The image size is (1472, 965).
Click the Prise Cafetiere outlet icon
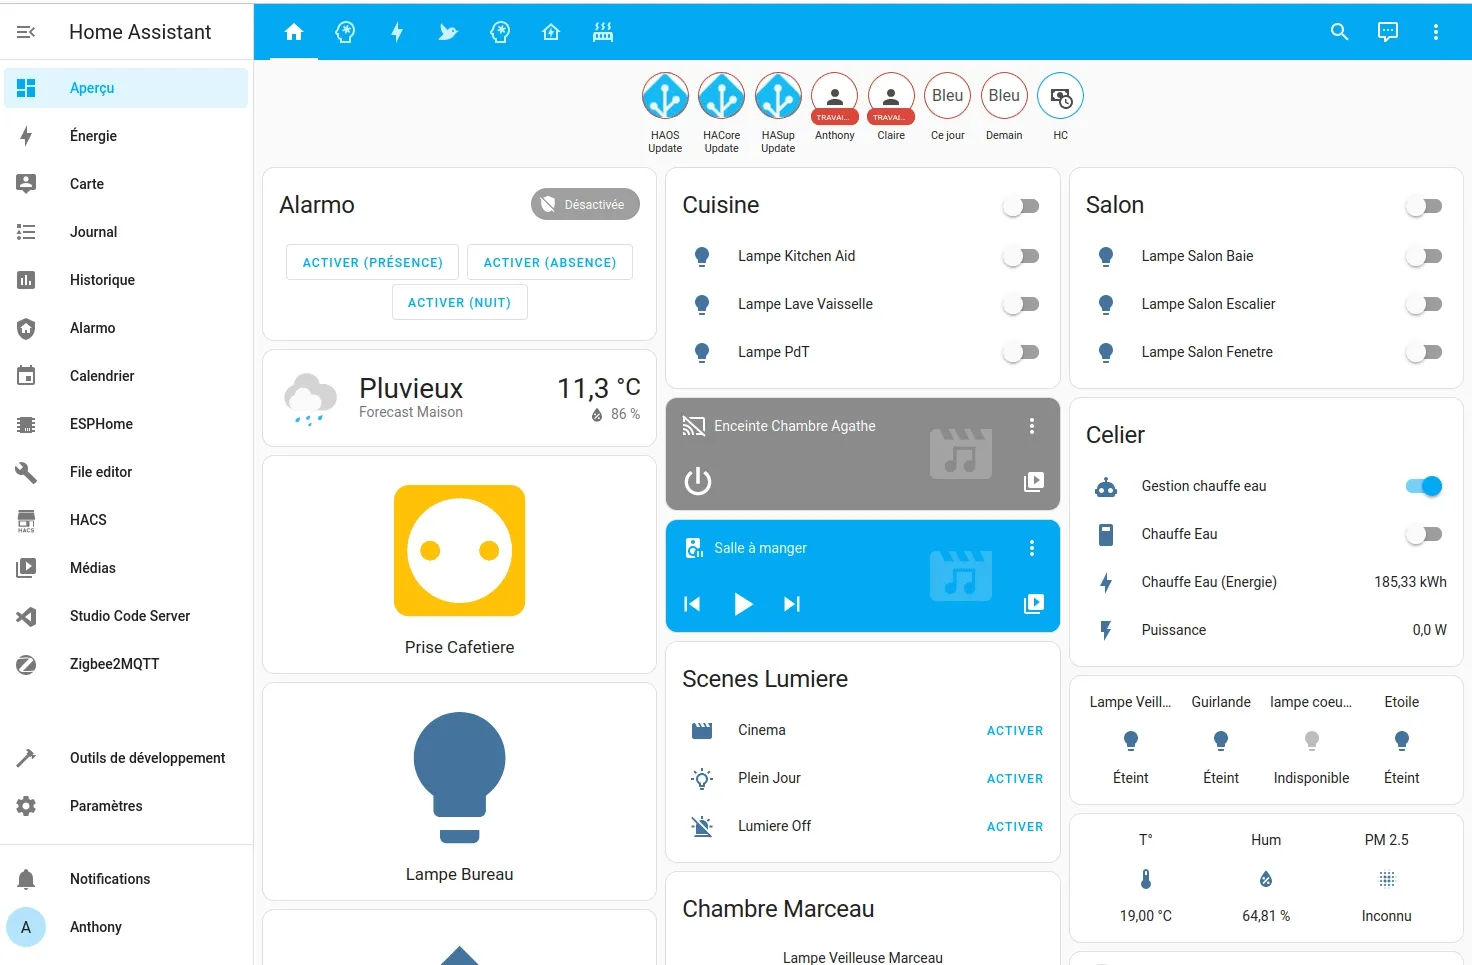coord(459,551)
